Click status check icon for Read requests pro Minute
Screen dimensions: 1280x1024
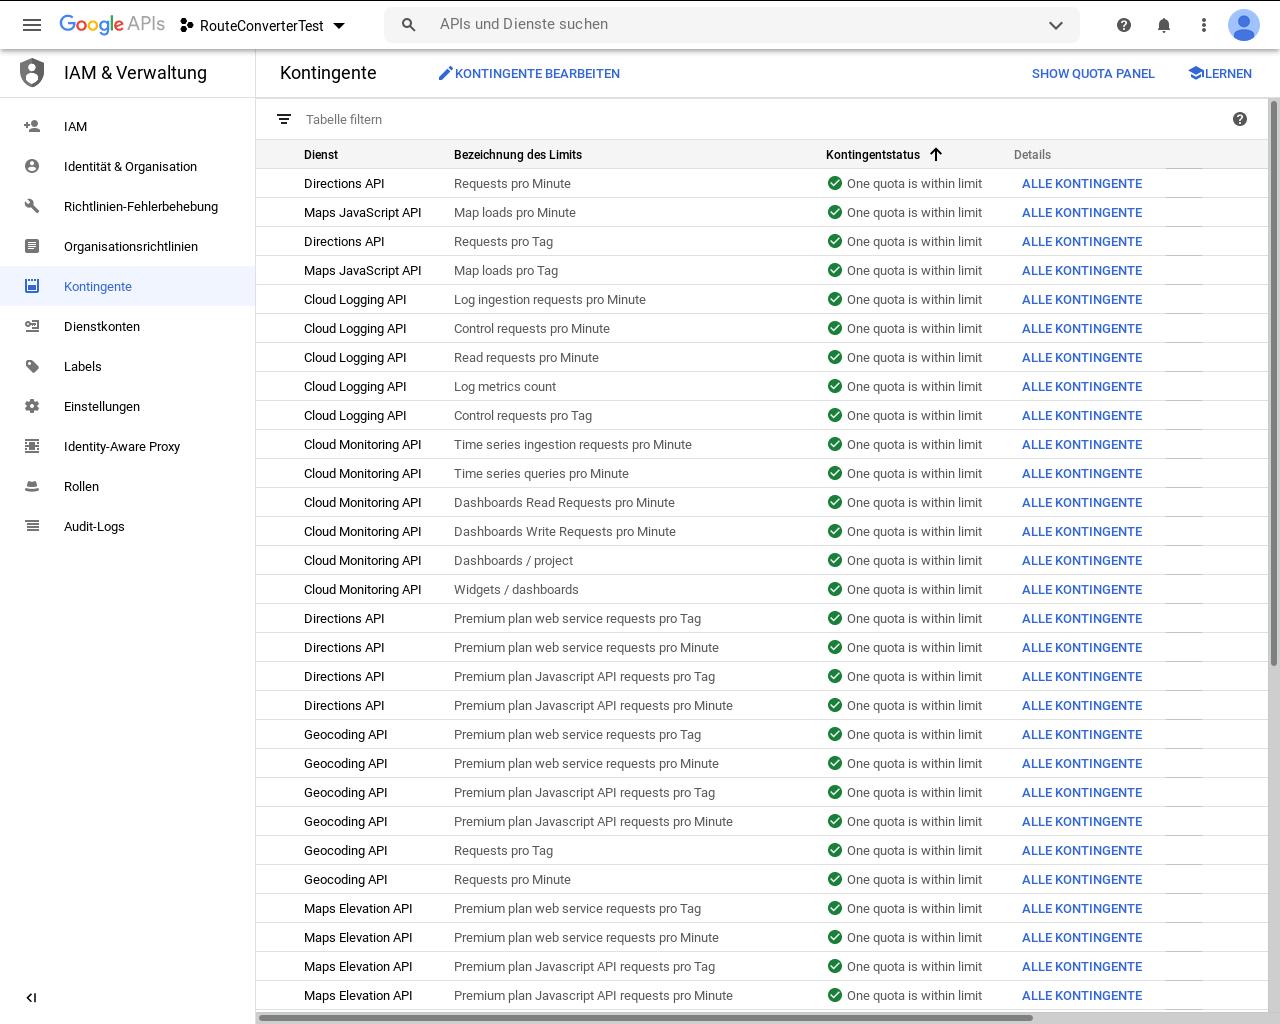tap(835, 357)
